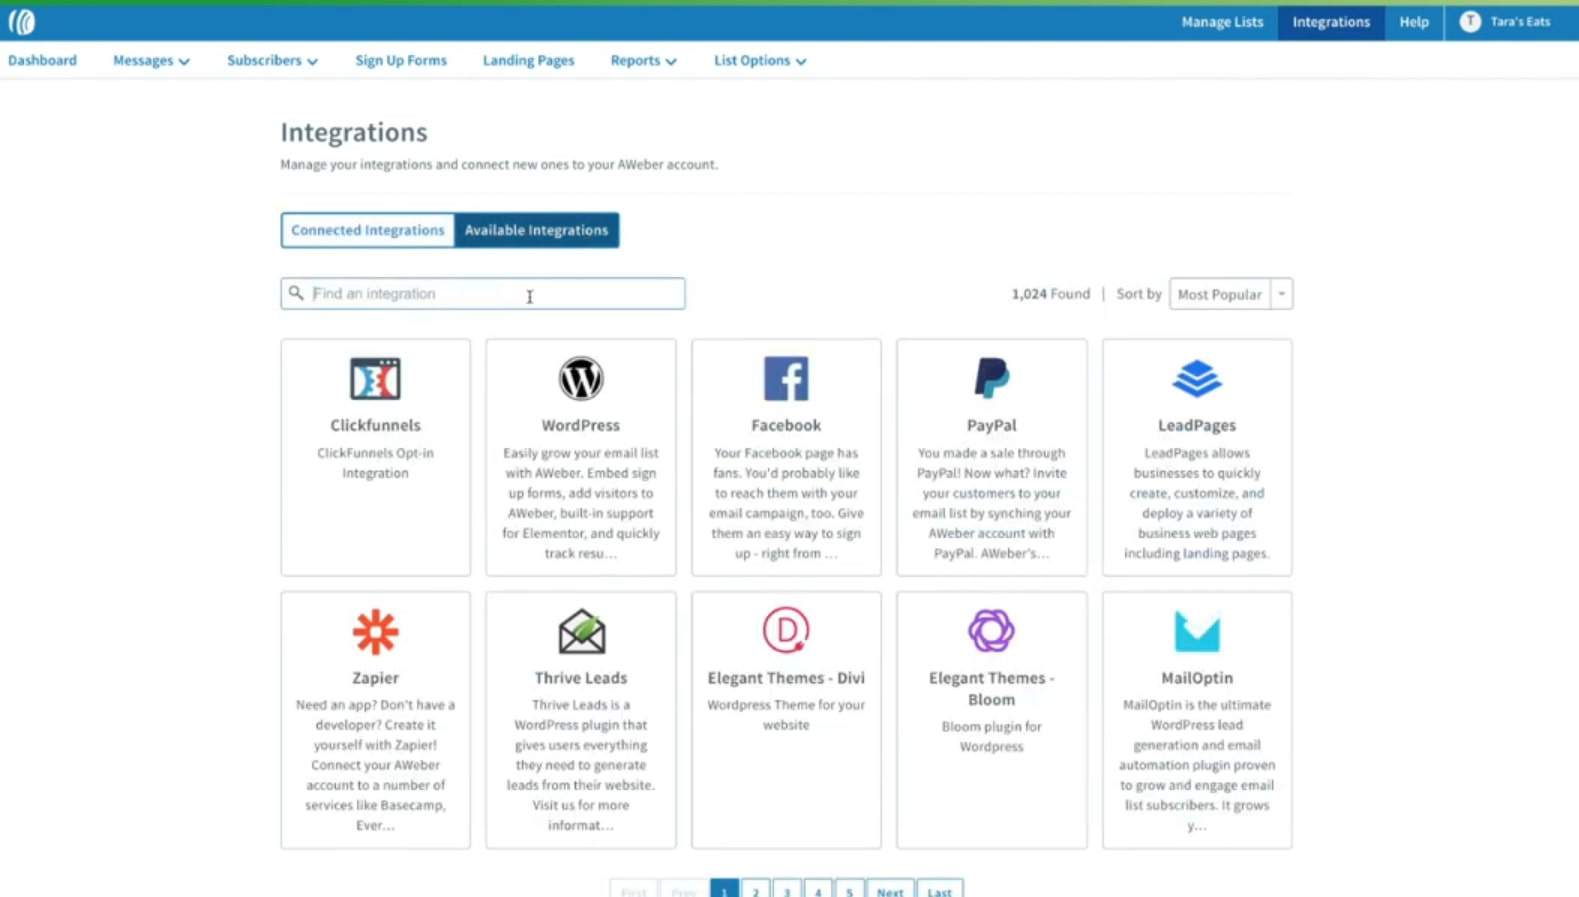
Task: Open the MailOptin envelope icon
Action: tap(1197, 632)
